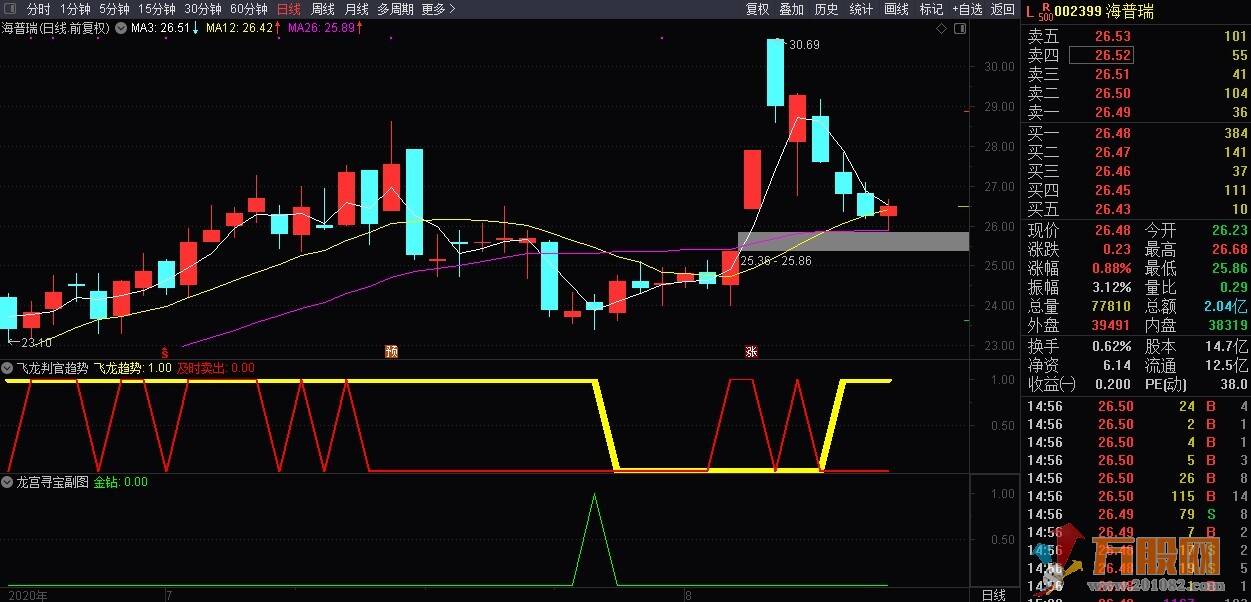1251x602 pixels.
Task: Click the 买一 bid price 26.48
Action: pyautogui.click(x=1112, y=133)
